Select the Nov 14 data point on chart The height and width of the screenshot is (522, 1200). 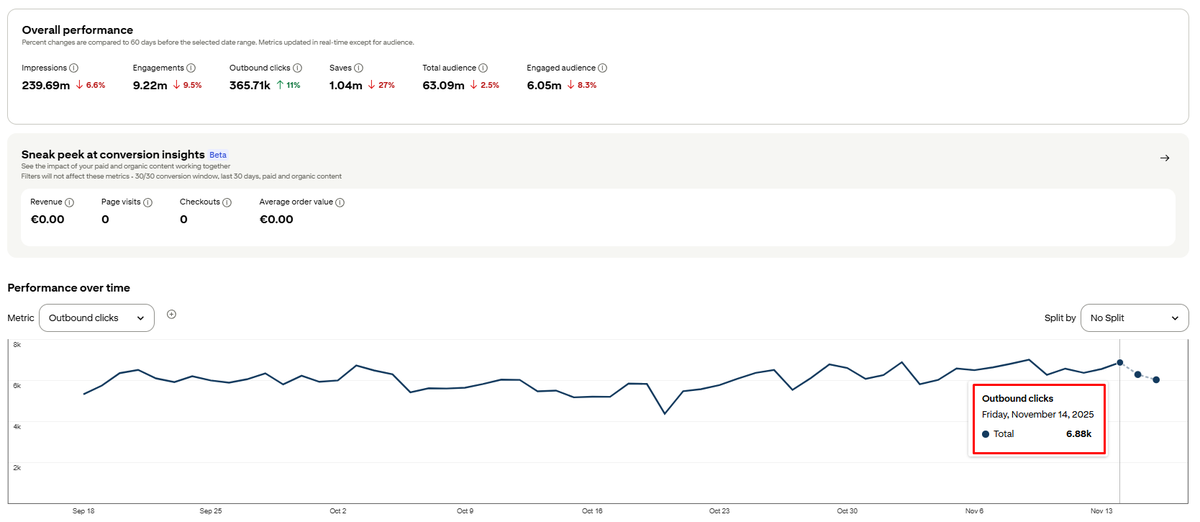pos(1120,363)
